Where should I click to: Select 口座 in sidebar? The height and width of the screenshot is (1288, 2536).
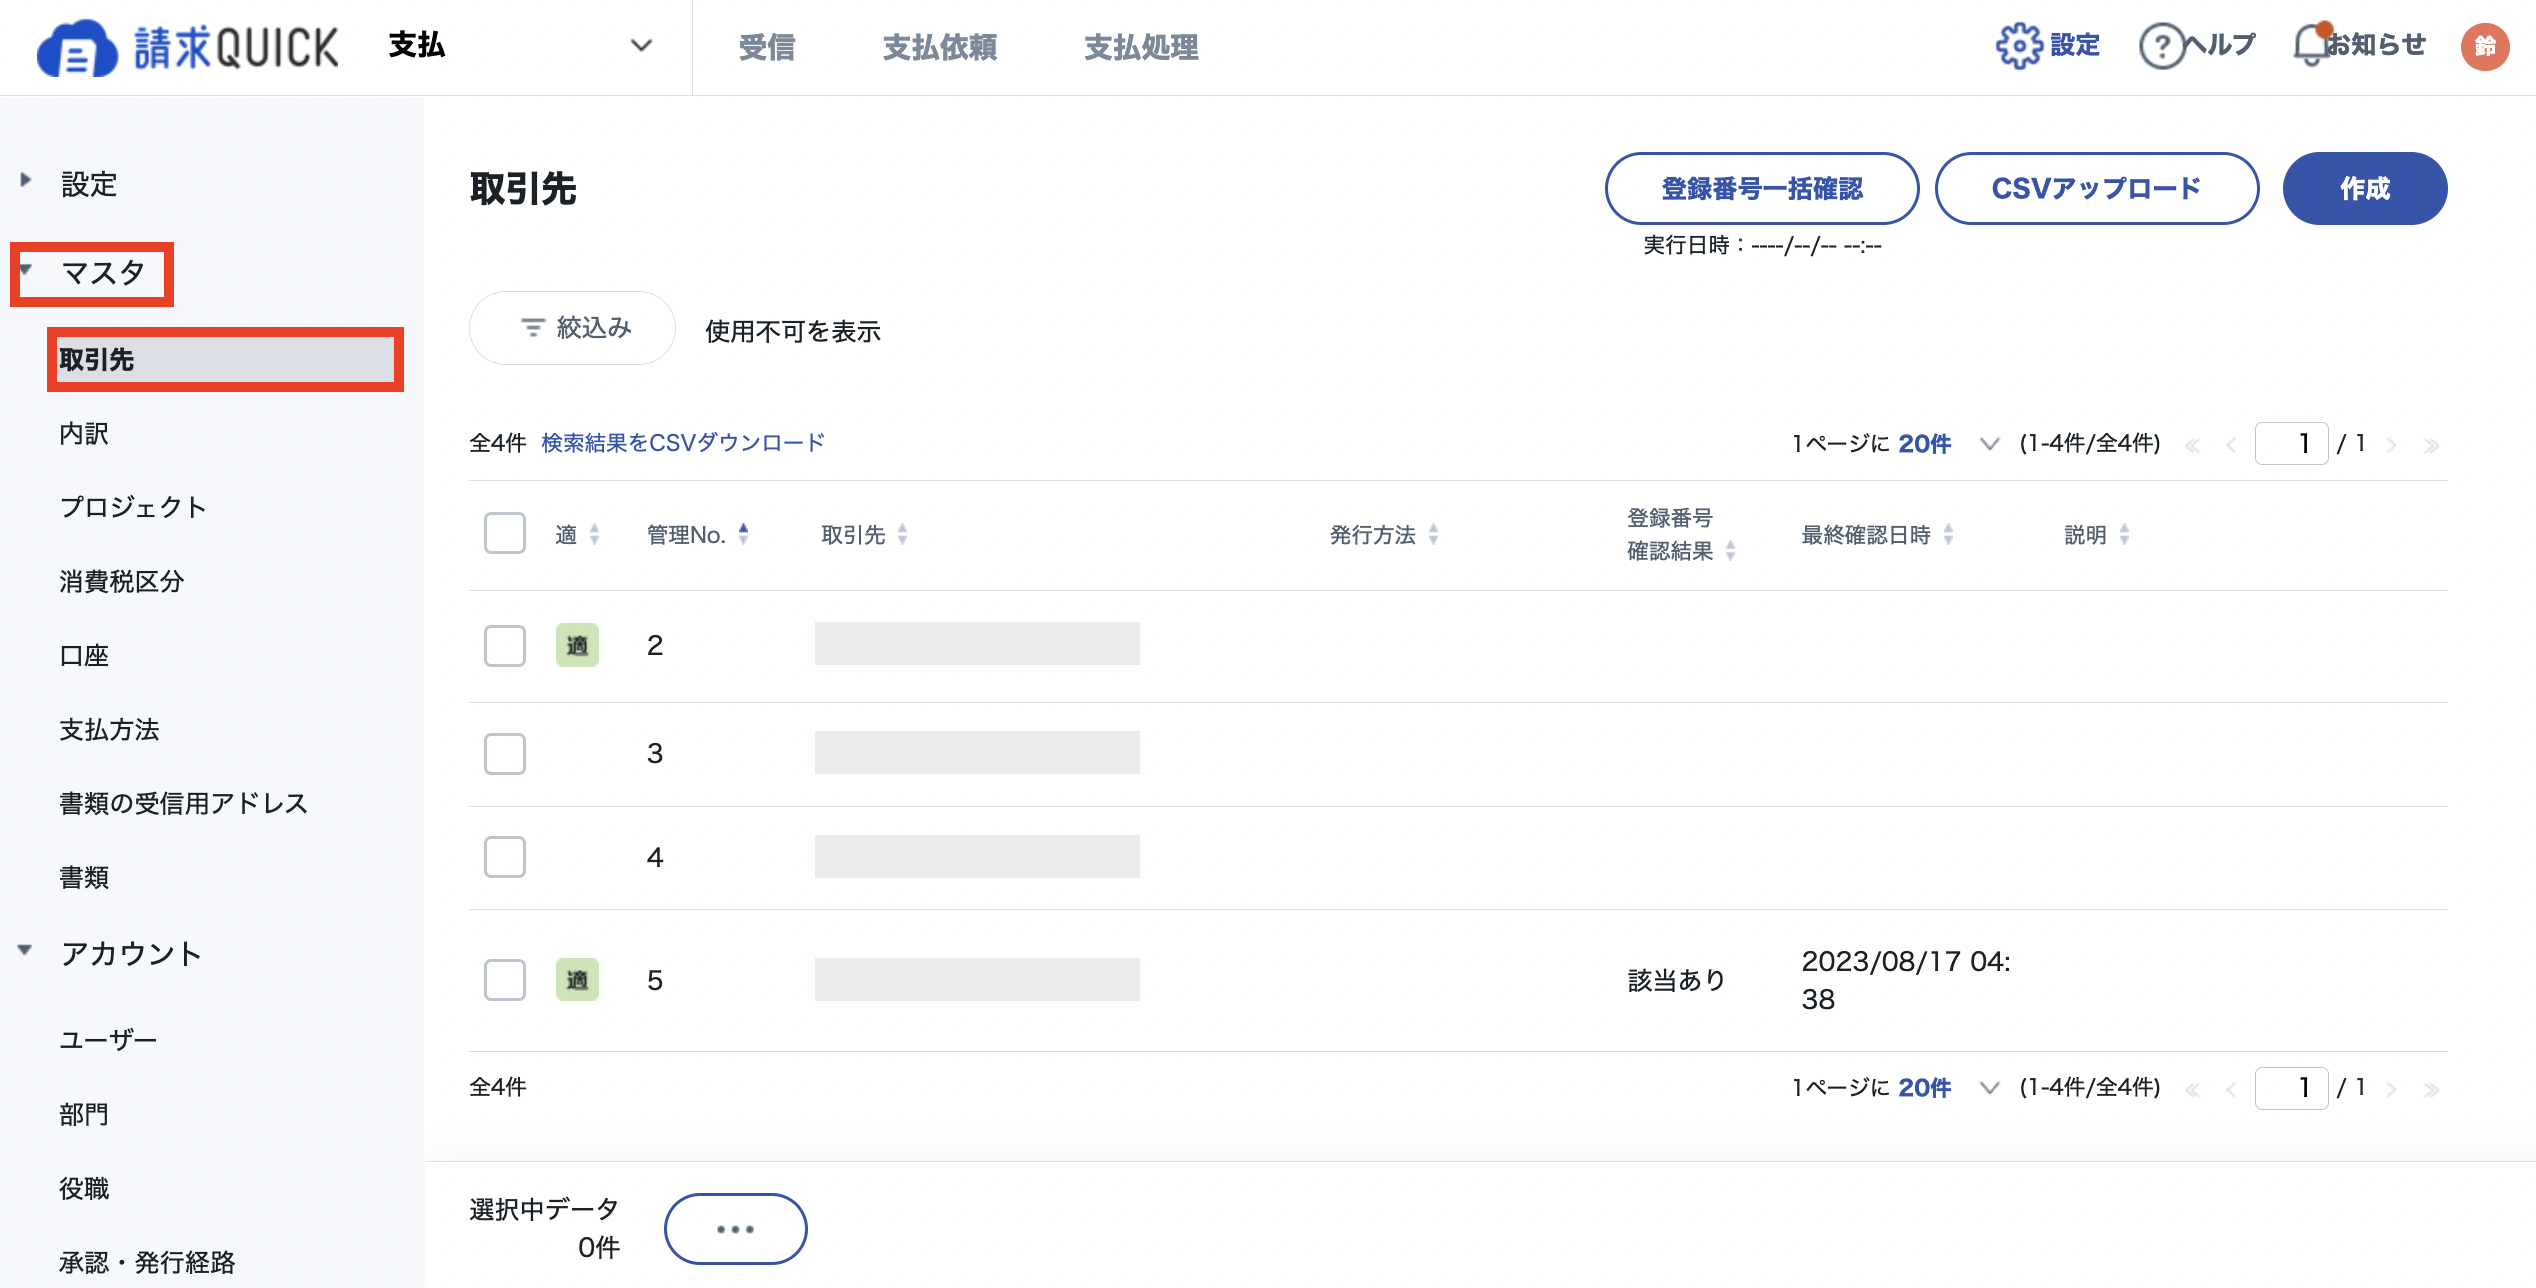click(84, 655)
